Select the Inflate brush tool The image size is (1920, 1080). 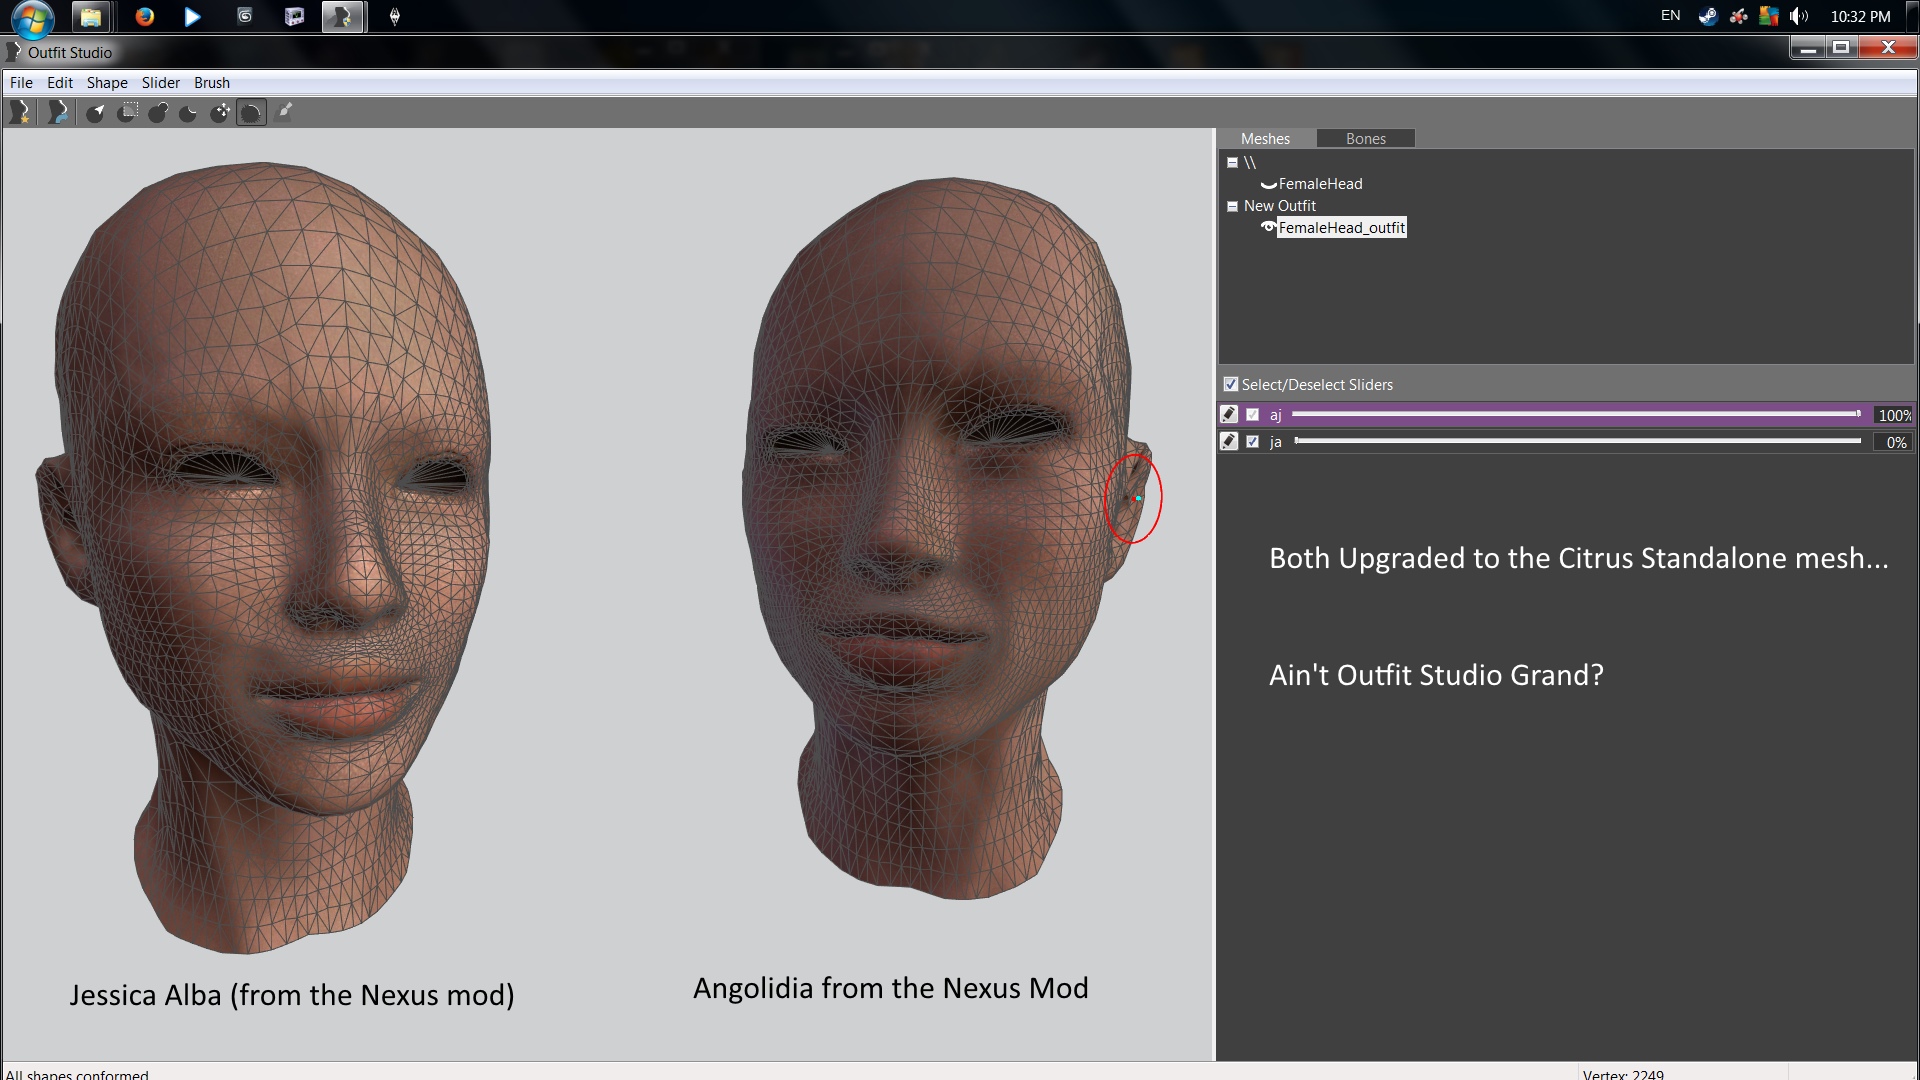pos(158,113)
